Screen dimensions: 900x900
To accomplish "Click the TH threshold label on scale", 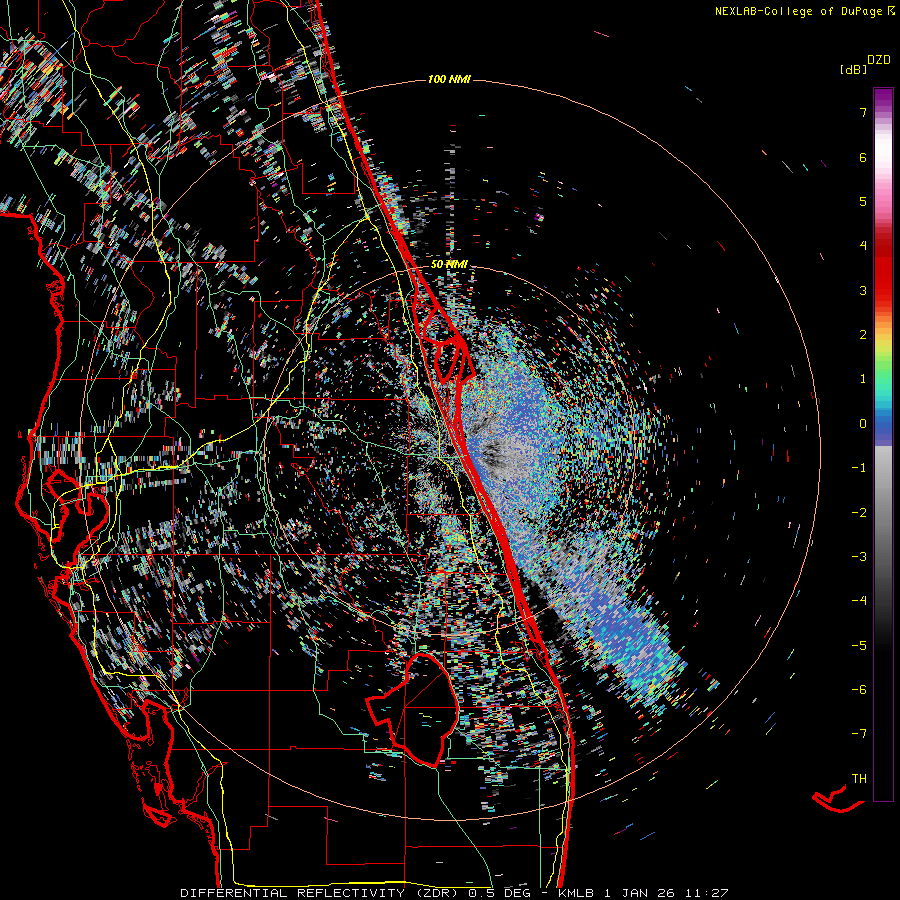I will pos(859,779).
